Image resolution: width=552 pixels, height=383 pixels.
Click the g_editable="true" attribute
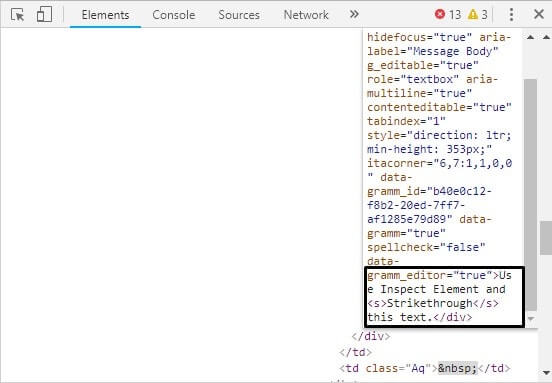[423, 65]
